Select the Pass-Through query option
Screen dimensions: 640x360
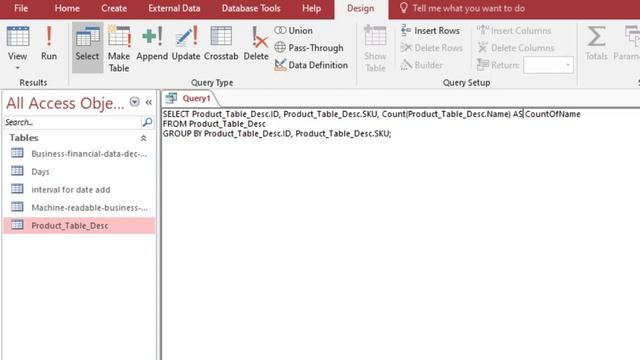tap(309, 48)
